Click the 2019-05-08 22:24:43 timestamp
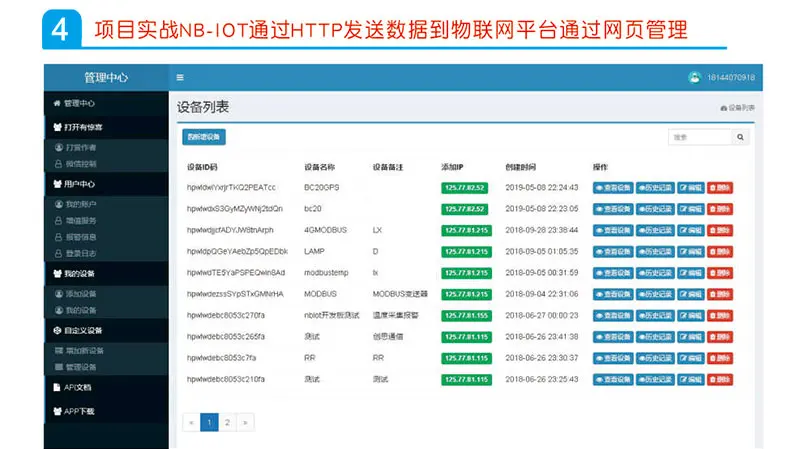Screen dimensions: 800x449 (542, 187)
